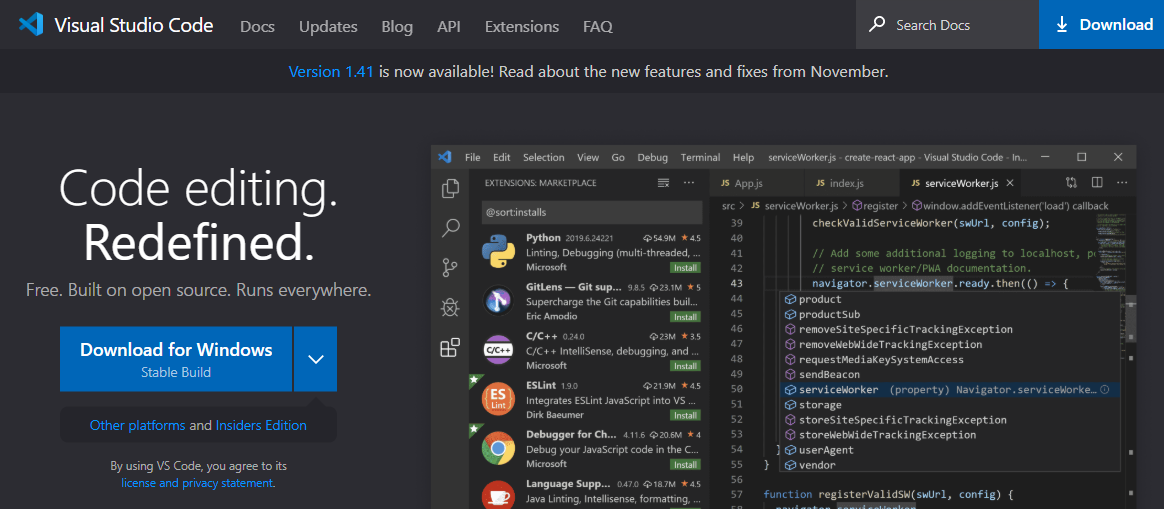Open the Extensions icon in activity bar
1164x509 pixels.
pos(450,347)
